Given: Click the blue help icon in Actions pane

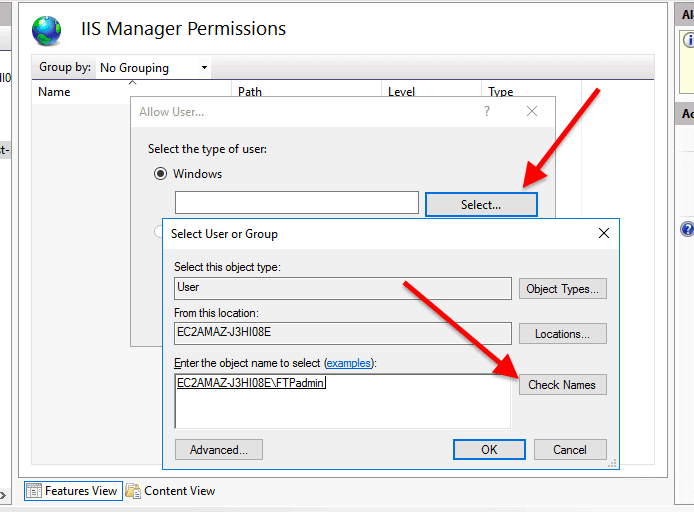Looking at the screenshot, I should coord(687,229).
